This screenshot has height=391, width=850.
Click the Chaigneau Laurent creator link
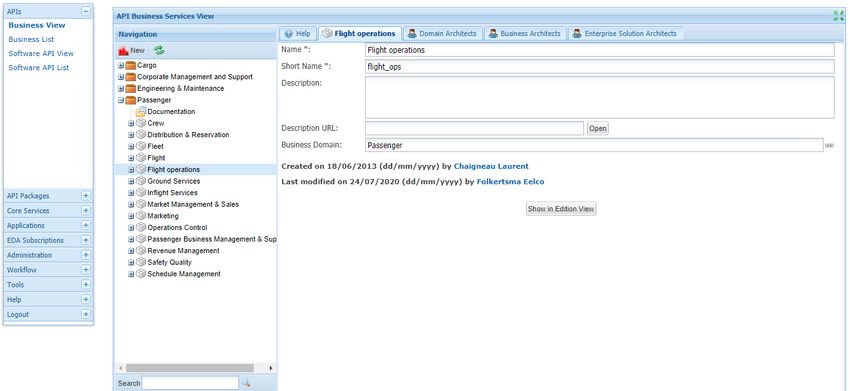(491, 166)
